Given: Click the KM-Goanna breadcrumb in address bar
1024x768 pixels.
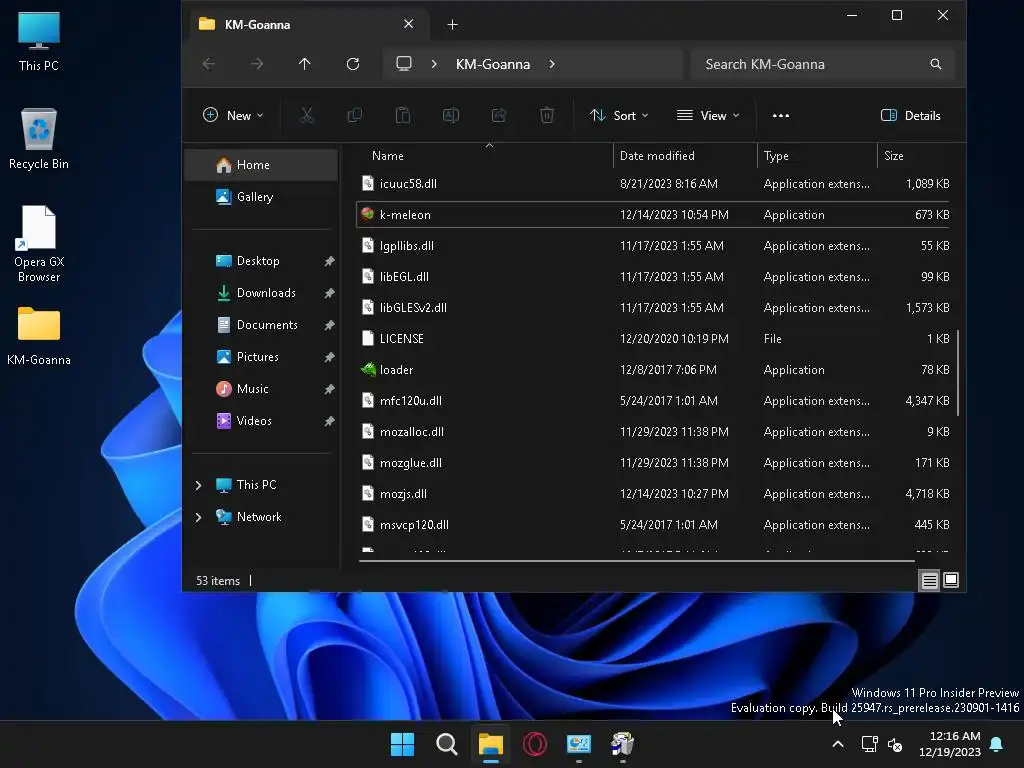Looking at the screenshot, I should click(x=493, y=64).
